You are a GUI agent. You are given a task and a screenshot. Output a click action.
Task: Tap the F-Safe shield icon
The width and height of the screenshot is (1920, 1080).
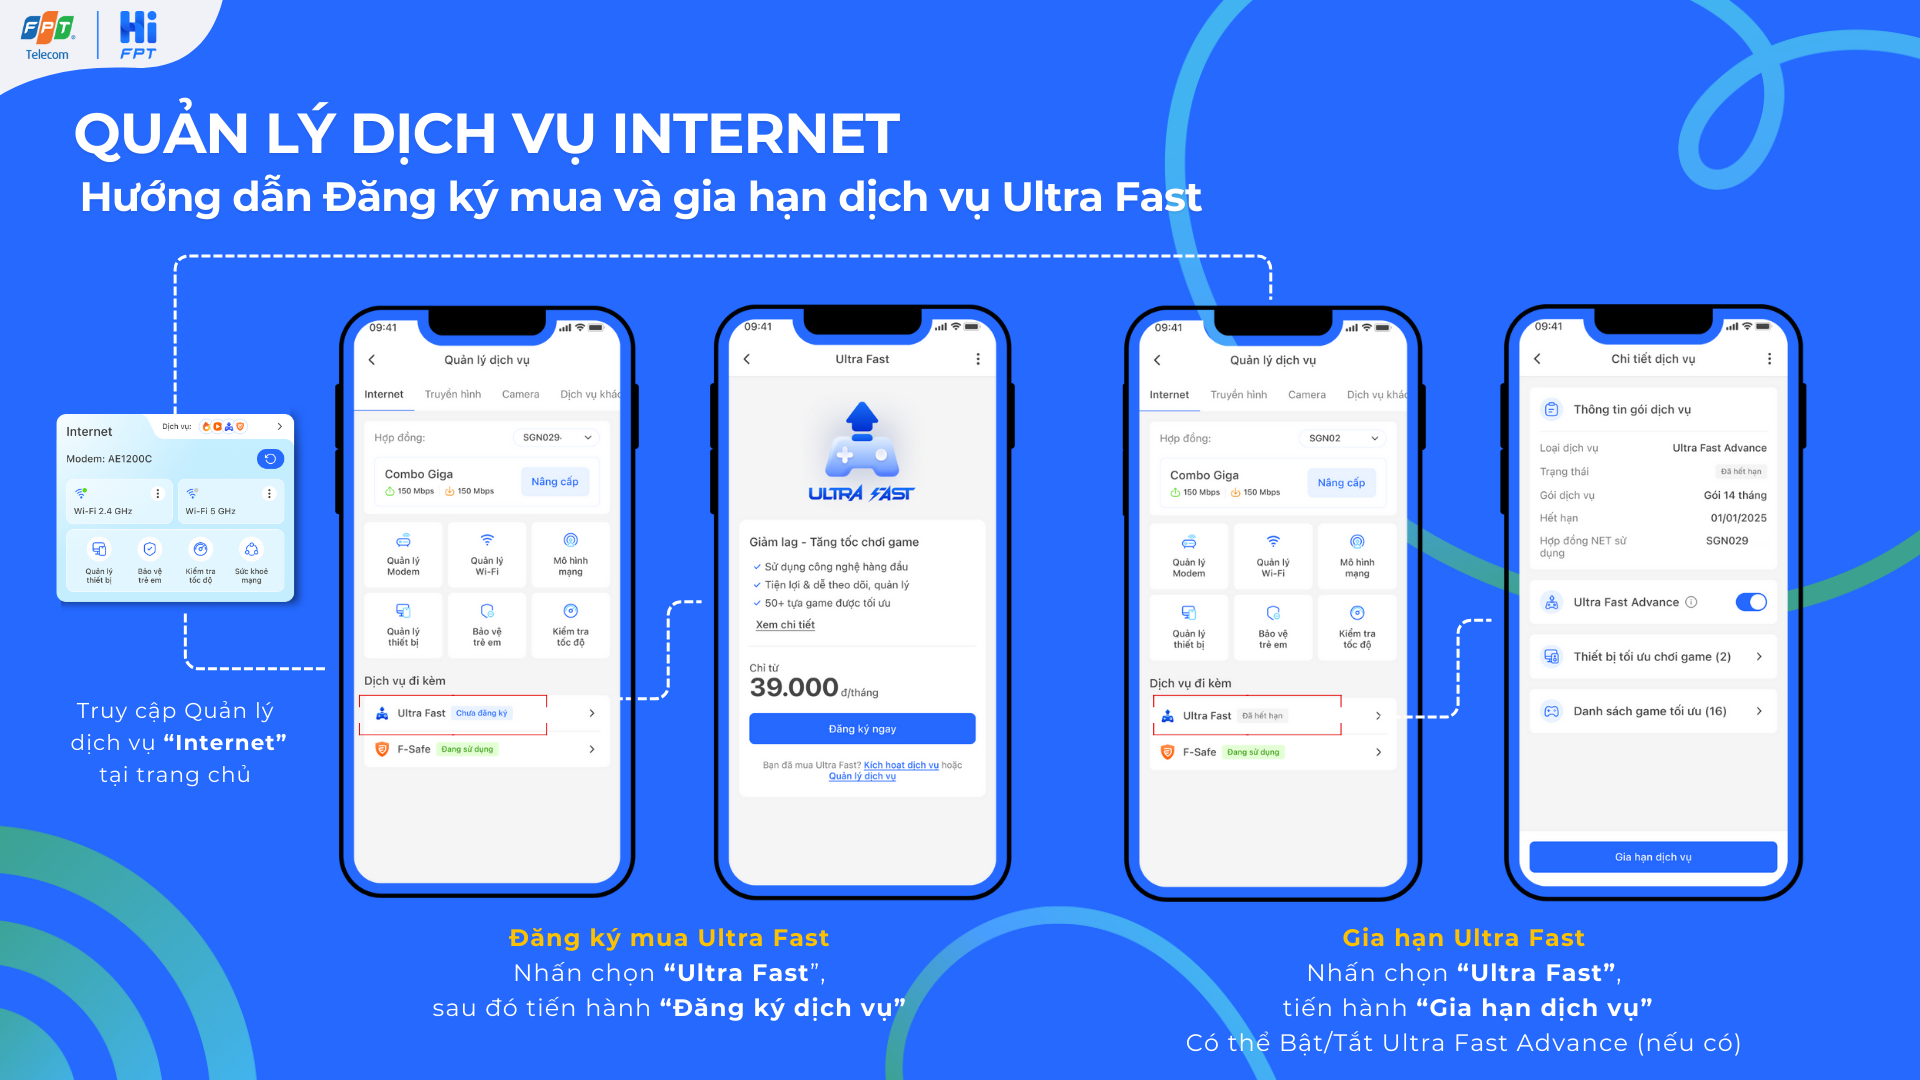click(x=381, y=752)
